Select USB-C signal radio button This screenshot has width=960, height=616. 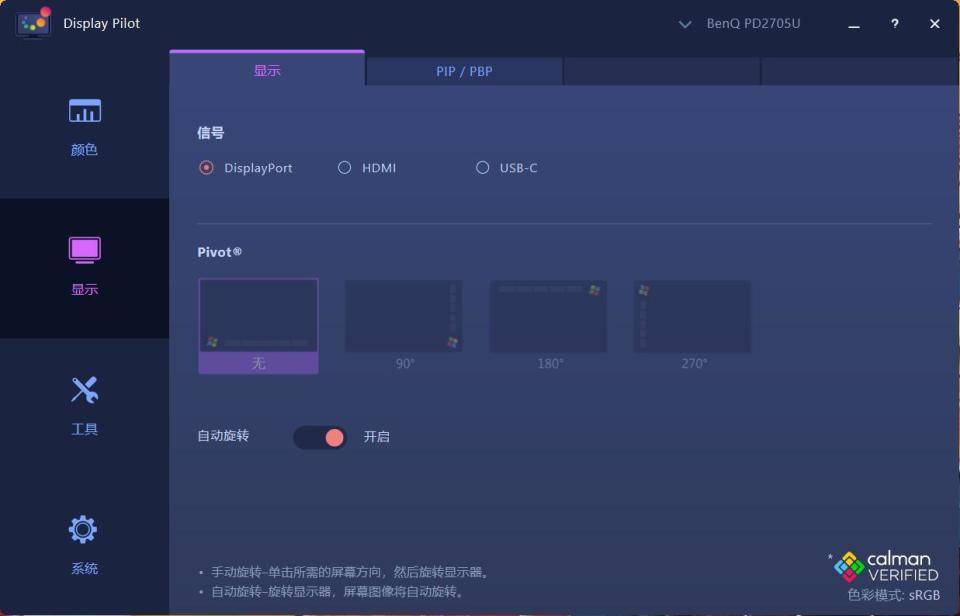pyautogui.click(x=483, y=168)
